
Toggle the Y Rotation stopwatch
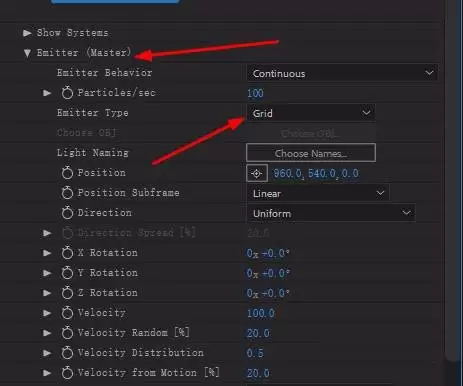(67, 273)
